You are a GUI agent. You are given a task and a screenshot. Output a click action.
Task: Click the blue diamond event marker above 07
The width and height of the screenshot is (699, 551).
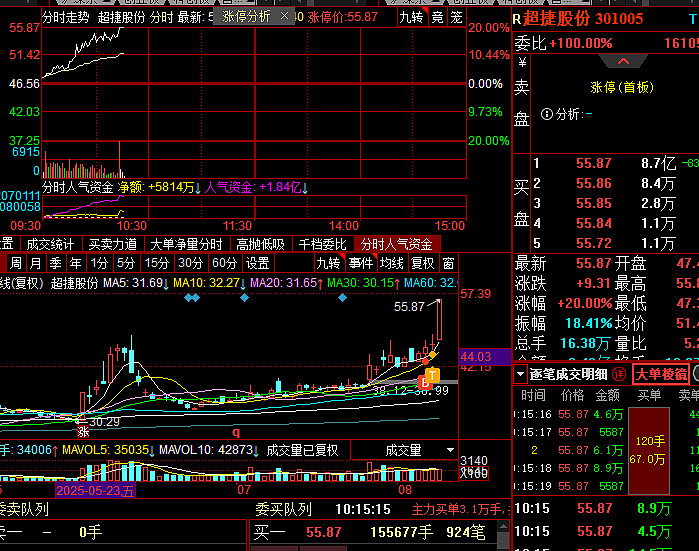tap(244, 298)
